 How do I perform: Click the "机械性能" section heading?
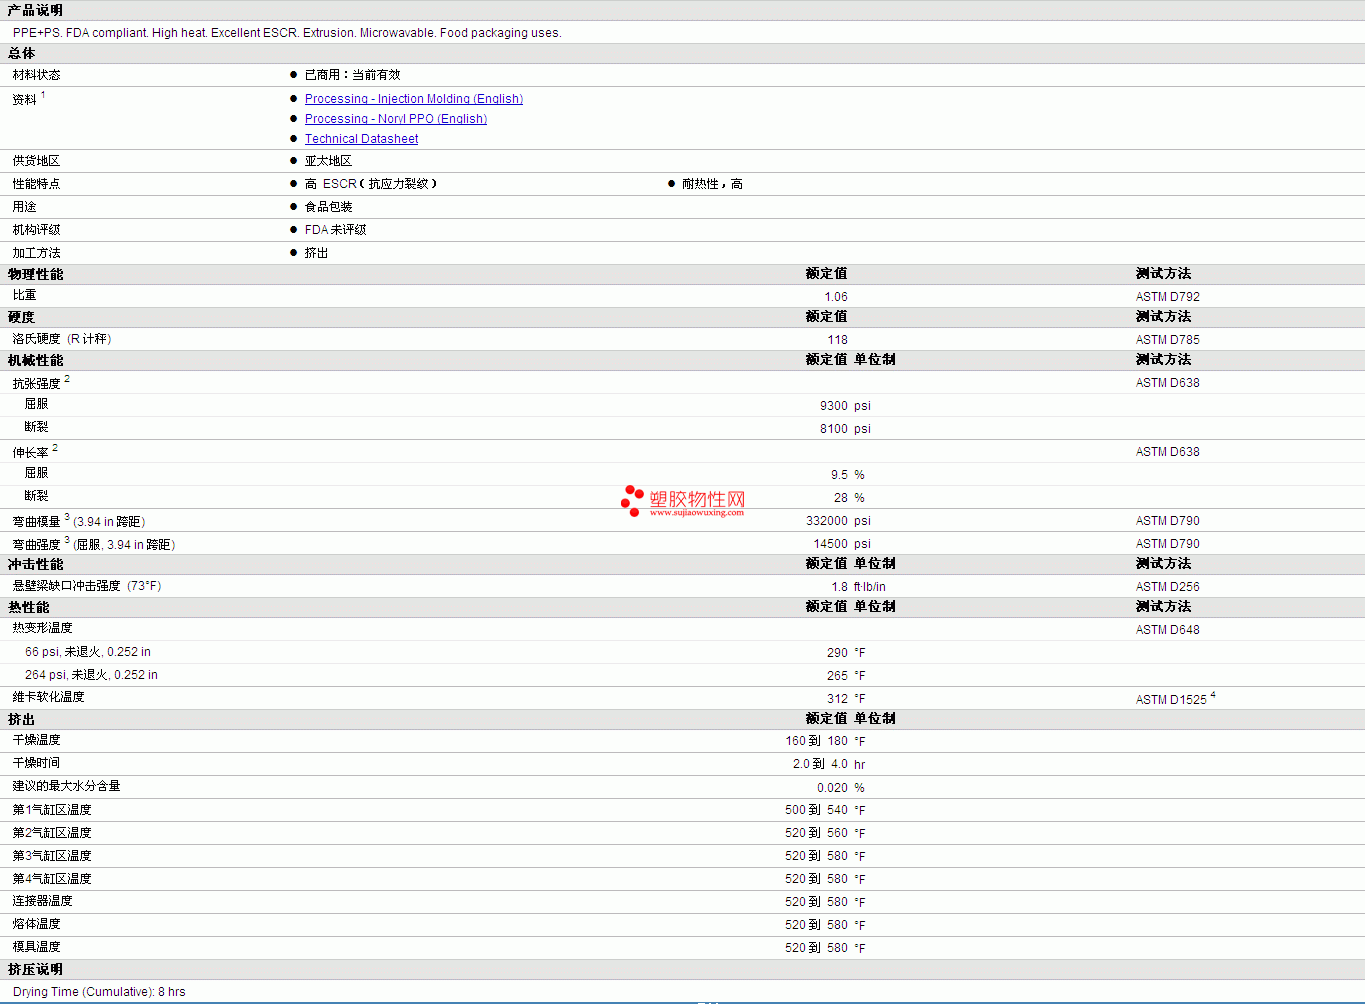point(35,360)
